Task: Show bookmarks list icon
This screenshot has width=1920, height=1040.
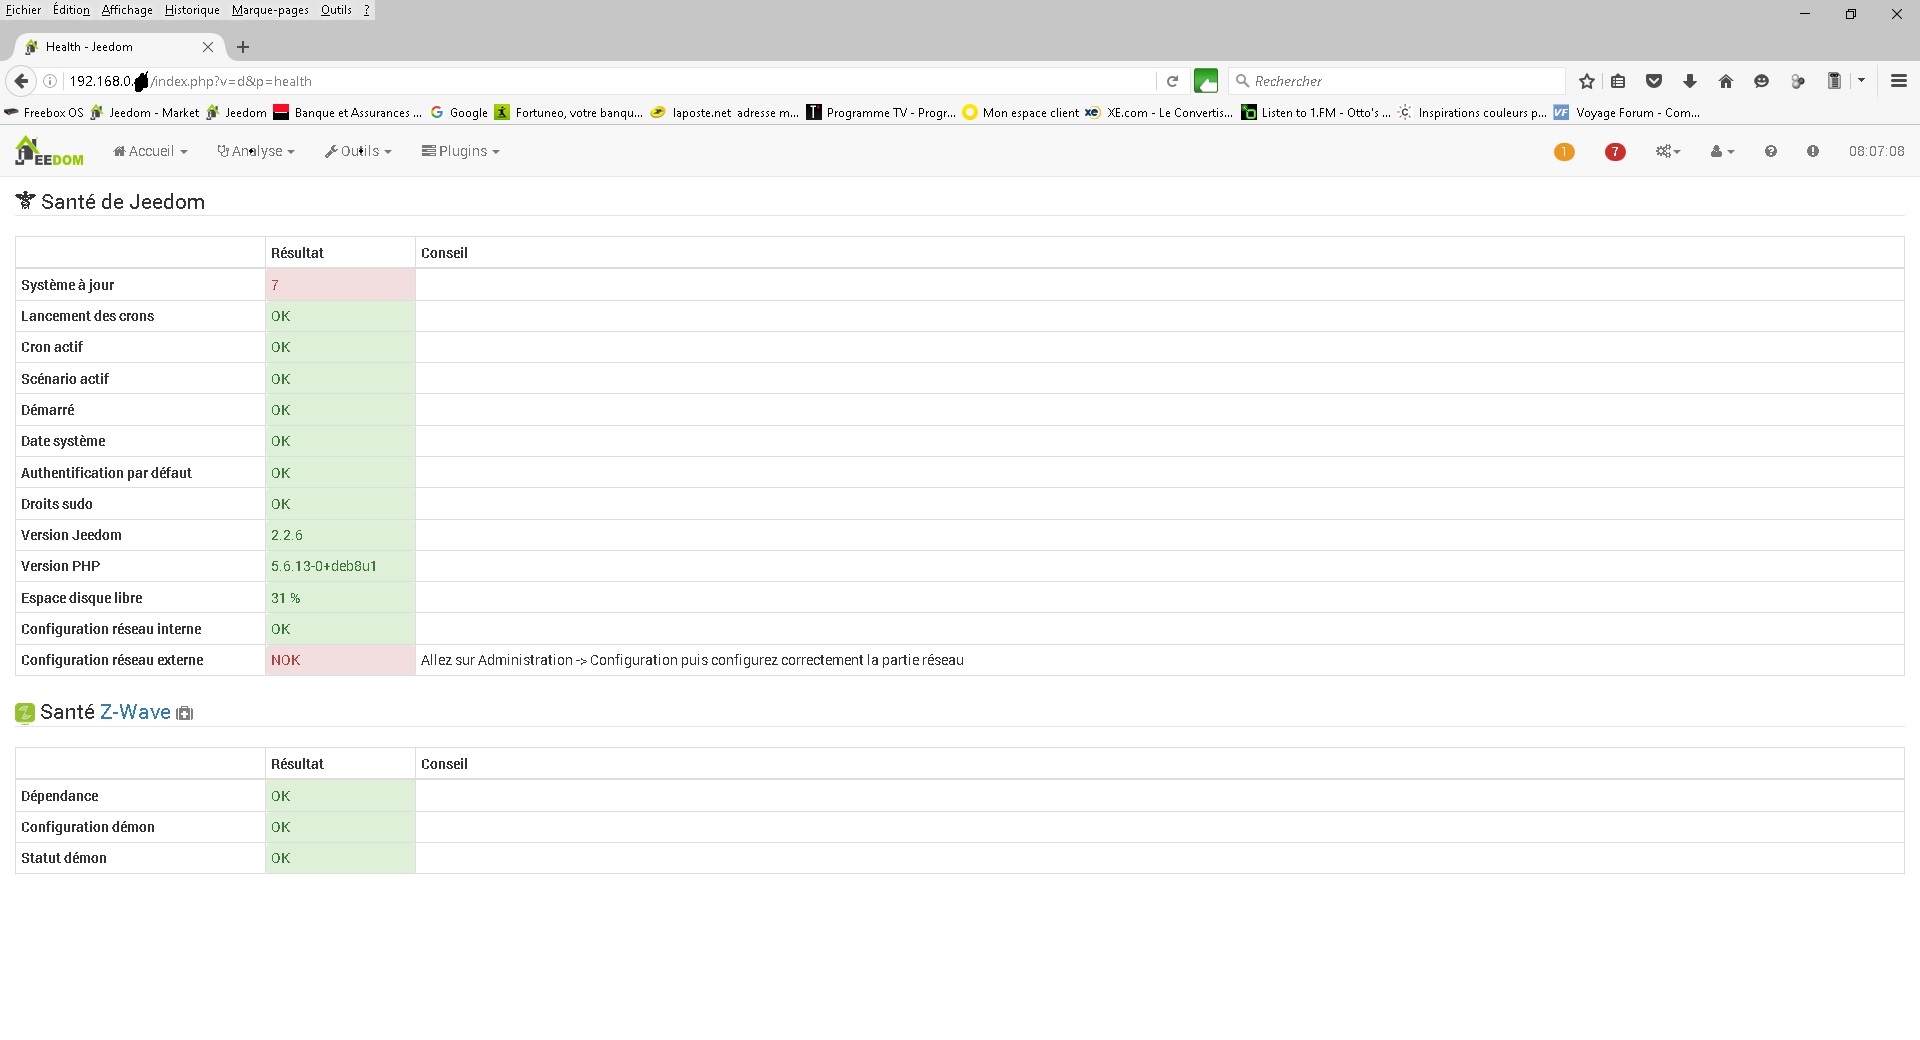Action: click(x=1618, y=81)
